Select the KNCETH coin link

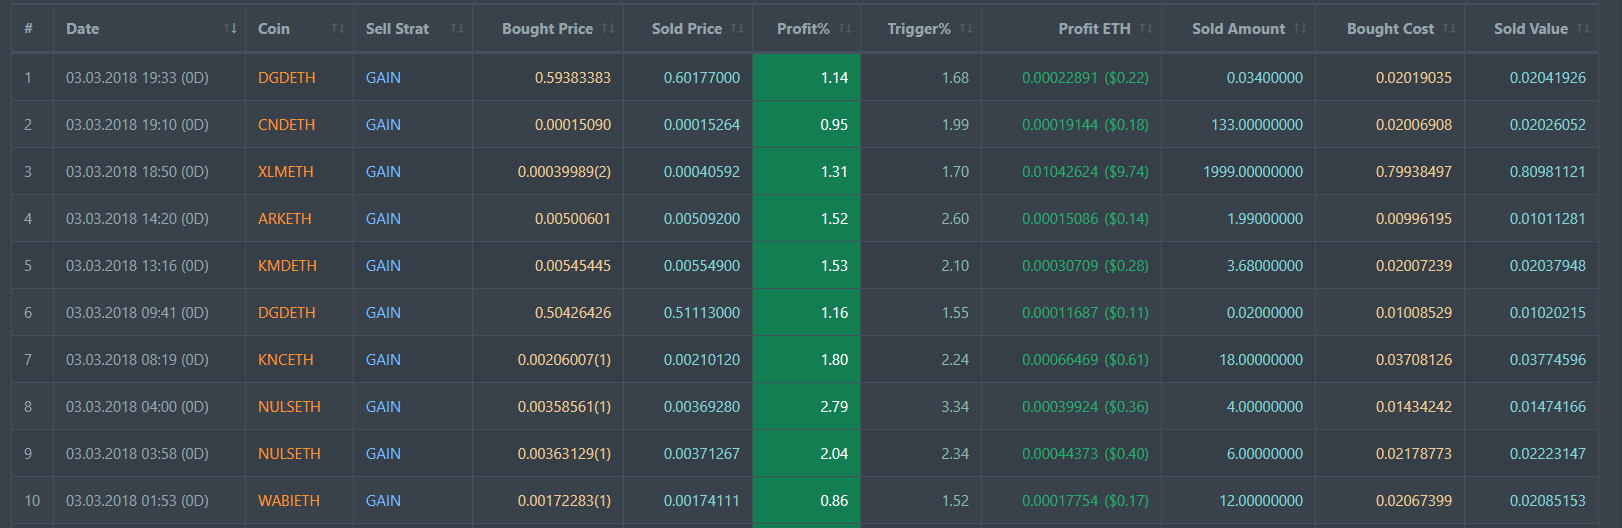pyautogui.click(x=285, y=360)
